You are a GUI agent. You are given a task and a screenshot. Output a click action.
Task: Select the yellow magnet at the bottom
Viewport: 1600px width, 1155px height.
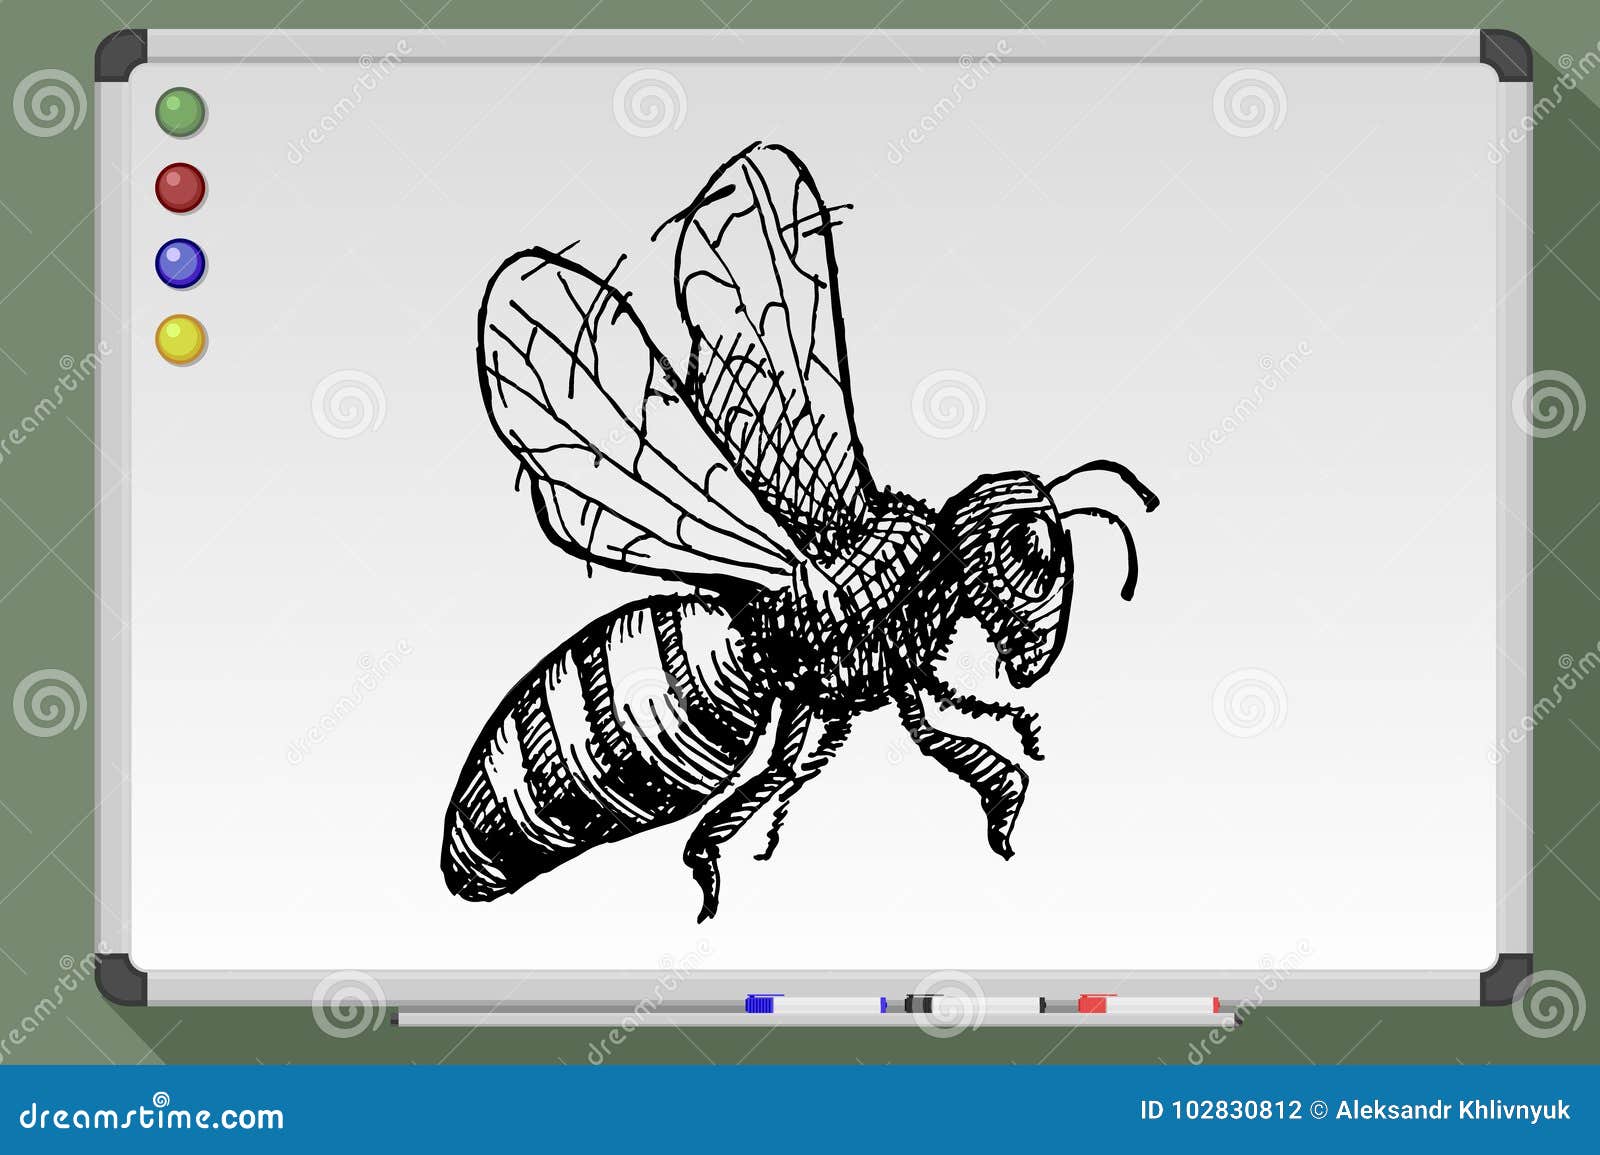point(182,339)
